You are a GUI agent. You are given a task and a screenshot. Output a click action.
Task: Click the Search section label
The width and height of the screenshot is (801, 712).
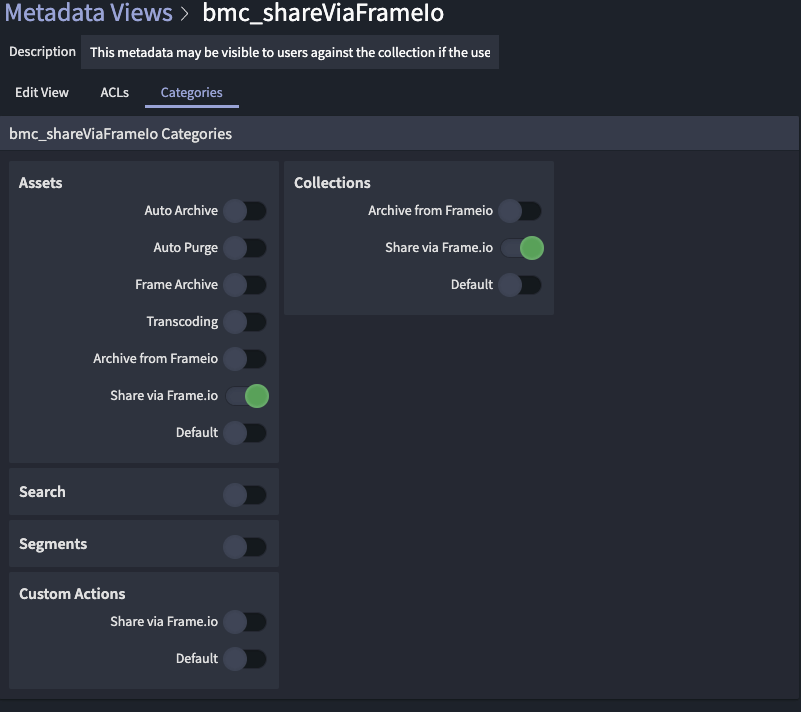click(x=42, y=492)
